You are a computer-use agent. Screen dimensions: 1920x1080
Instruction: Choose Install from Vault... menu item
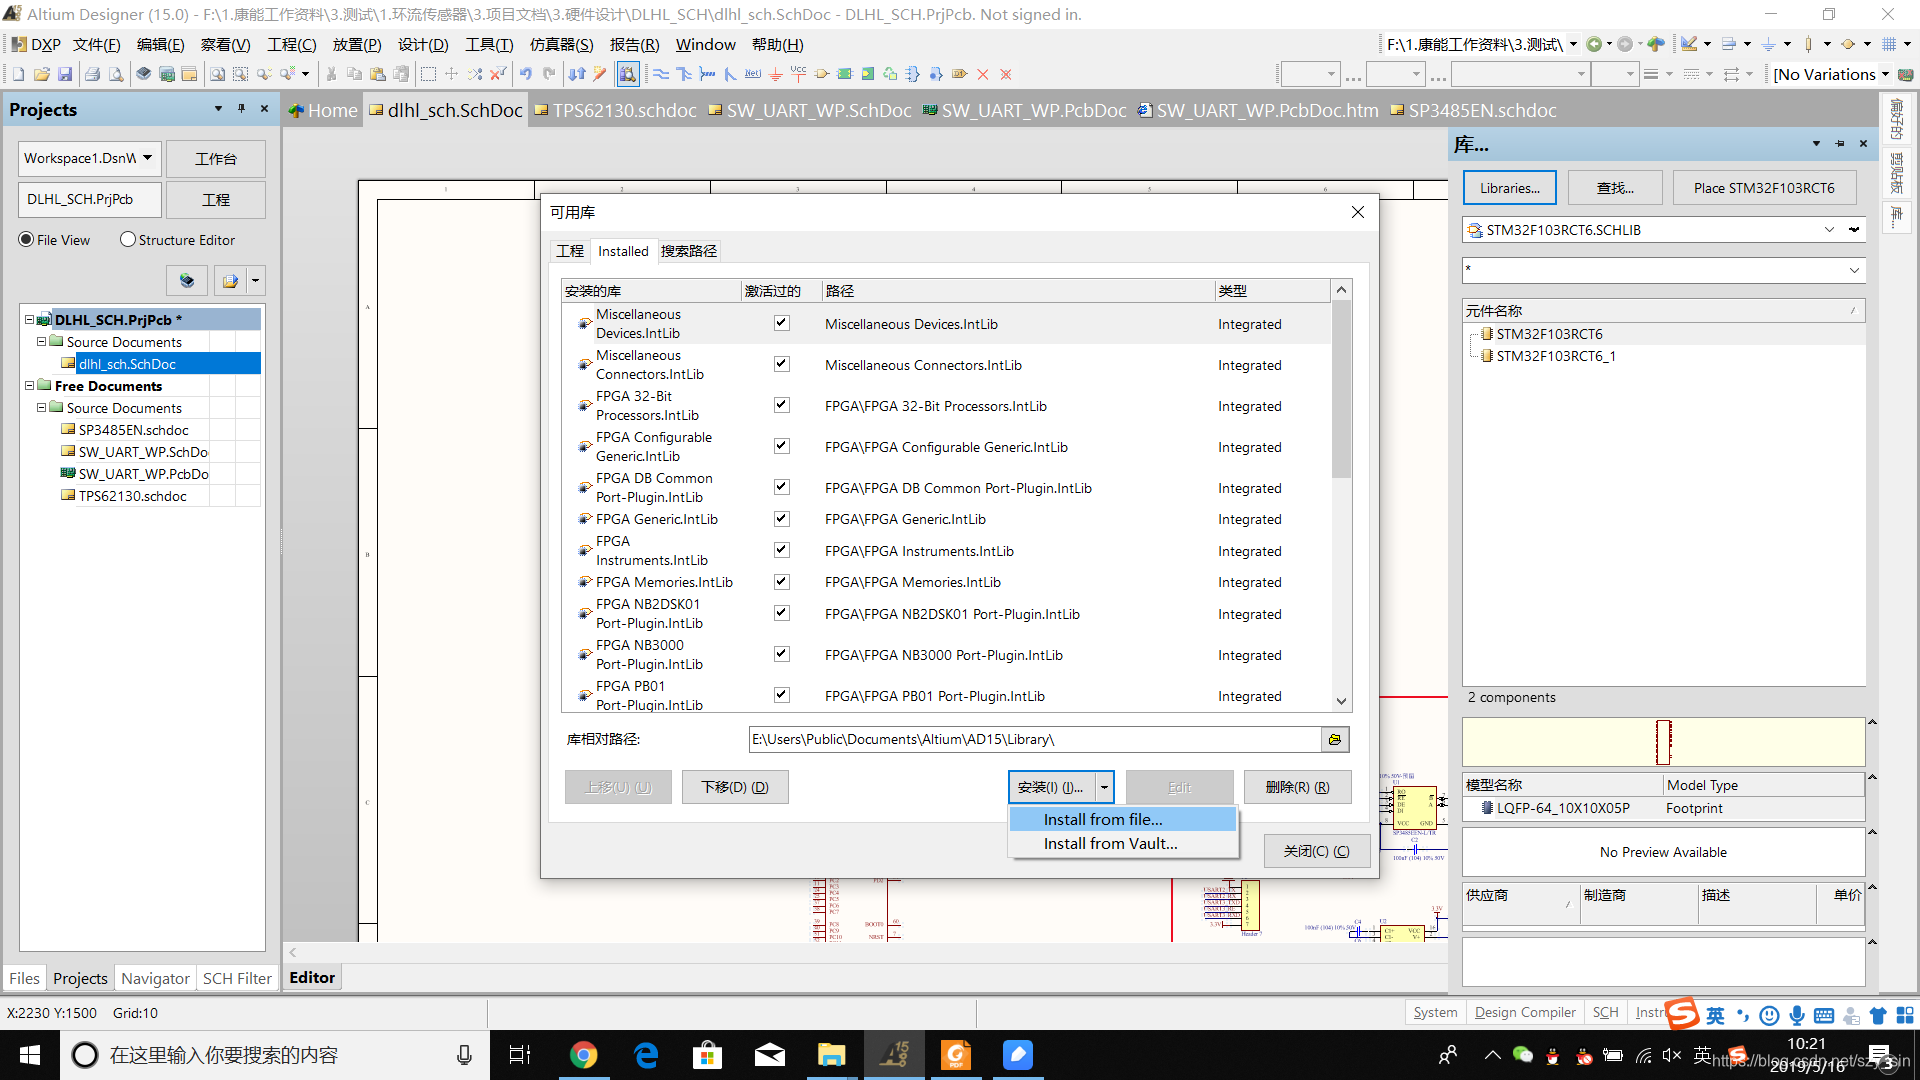pyautogui.click(x=1123, y=843)
